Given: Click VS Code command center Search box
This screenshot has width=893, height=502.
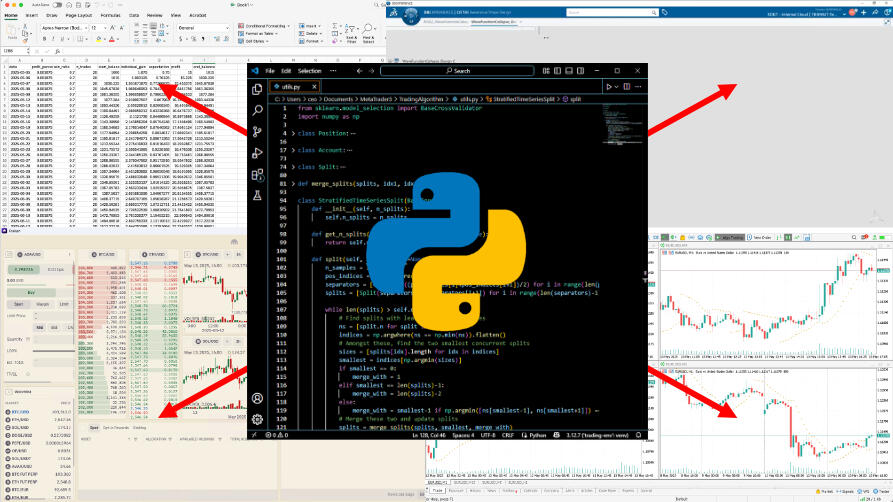Looking at the screenshot, I should click(457, 71).
